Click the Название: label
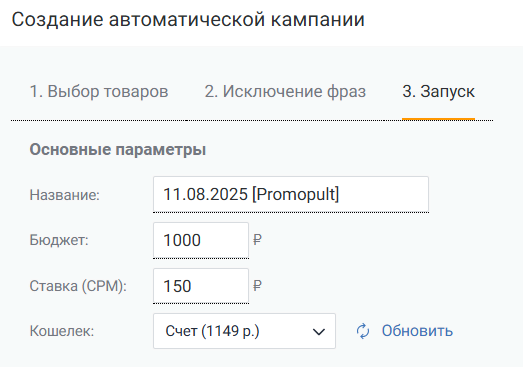This screenshot has height=367, width=523. (65, 195)
